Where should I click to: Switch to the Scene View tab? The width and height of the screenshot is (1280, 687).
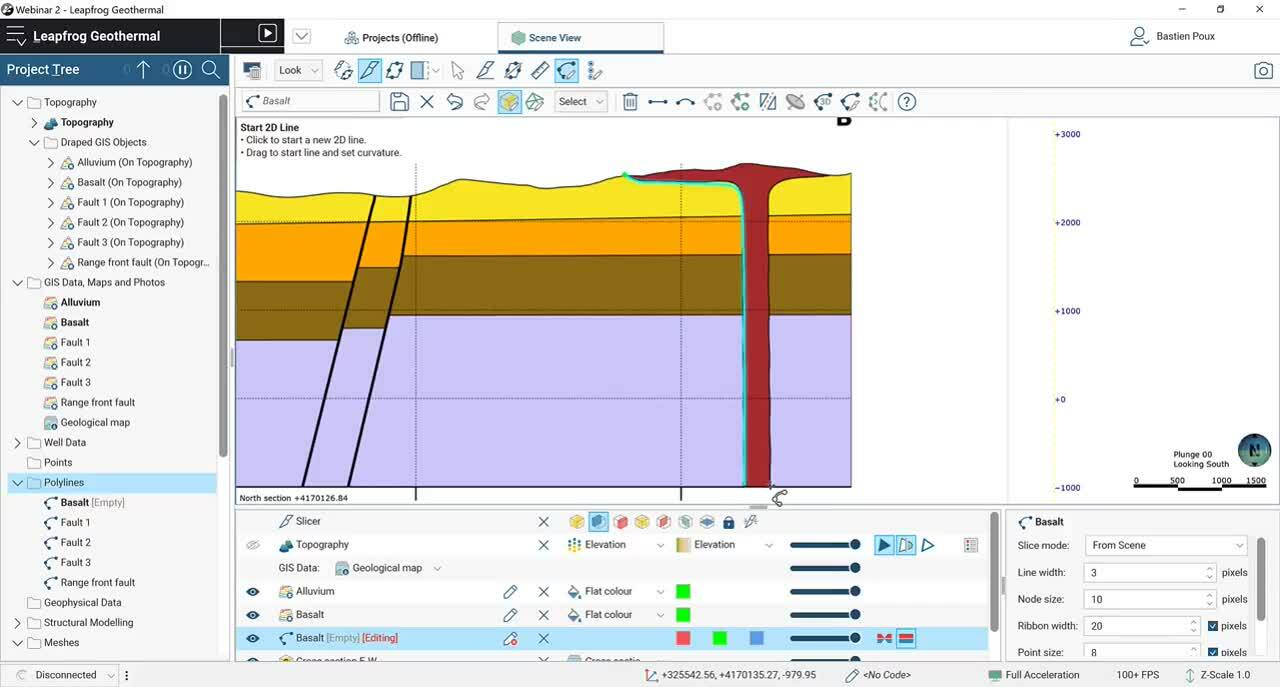[x=580, y=38]
